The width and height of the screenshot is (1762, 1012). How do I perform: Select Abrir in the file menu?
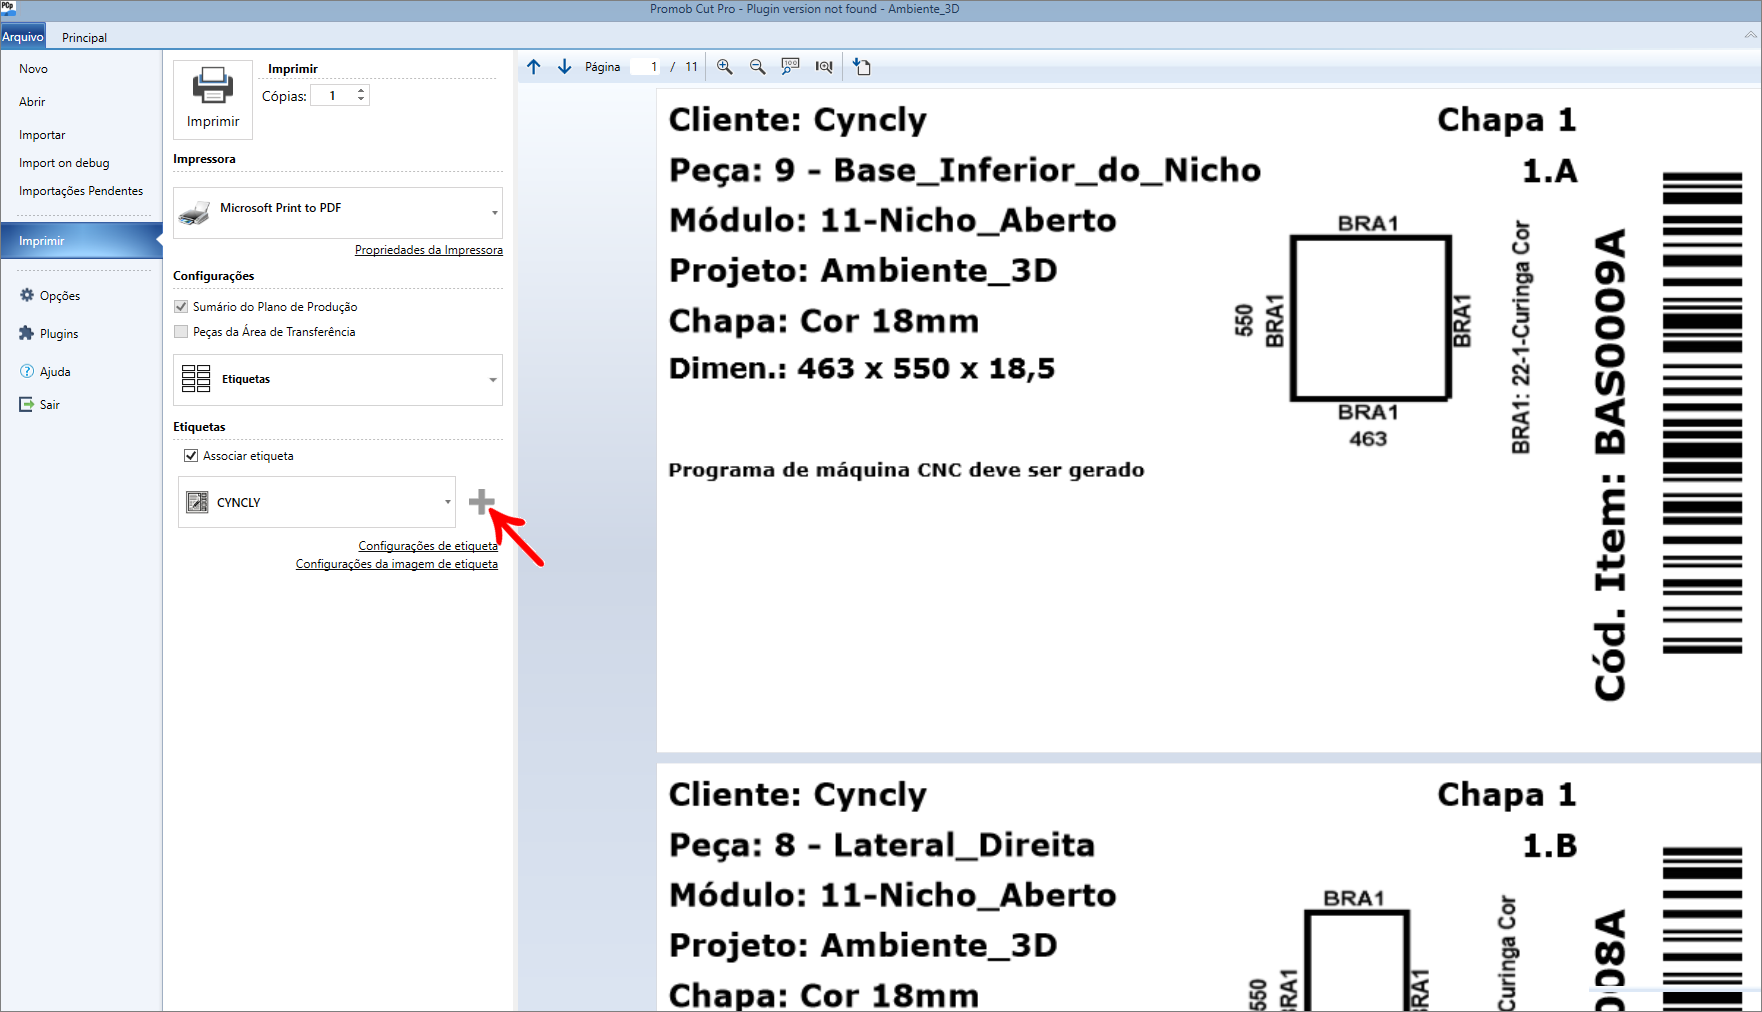tap(32, 102)
